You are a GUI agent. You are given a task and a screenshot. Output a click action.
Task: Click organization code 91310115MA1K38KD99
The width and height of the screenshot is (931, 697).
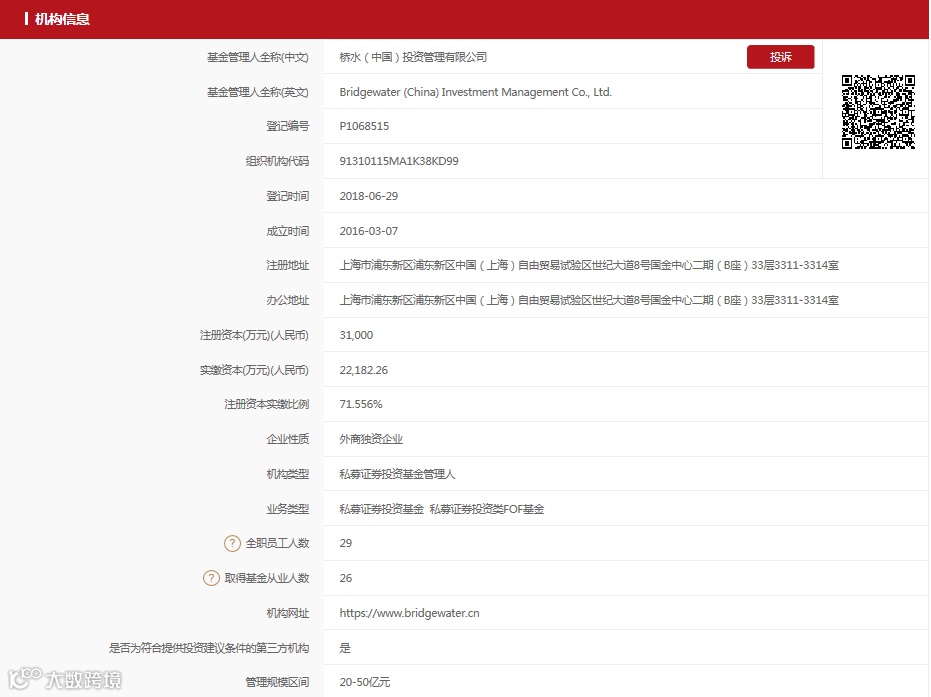[399, 161]
